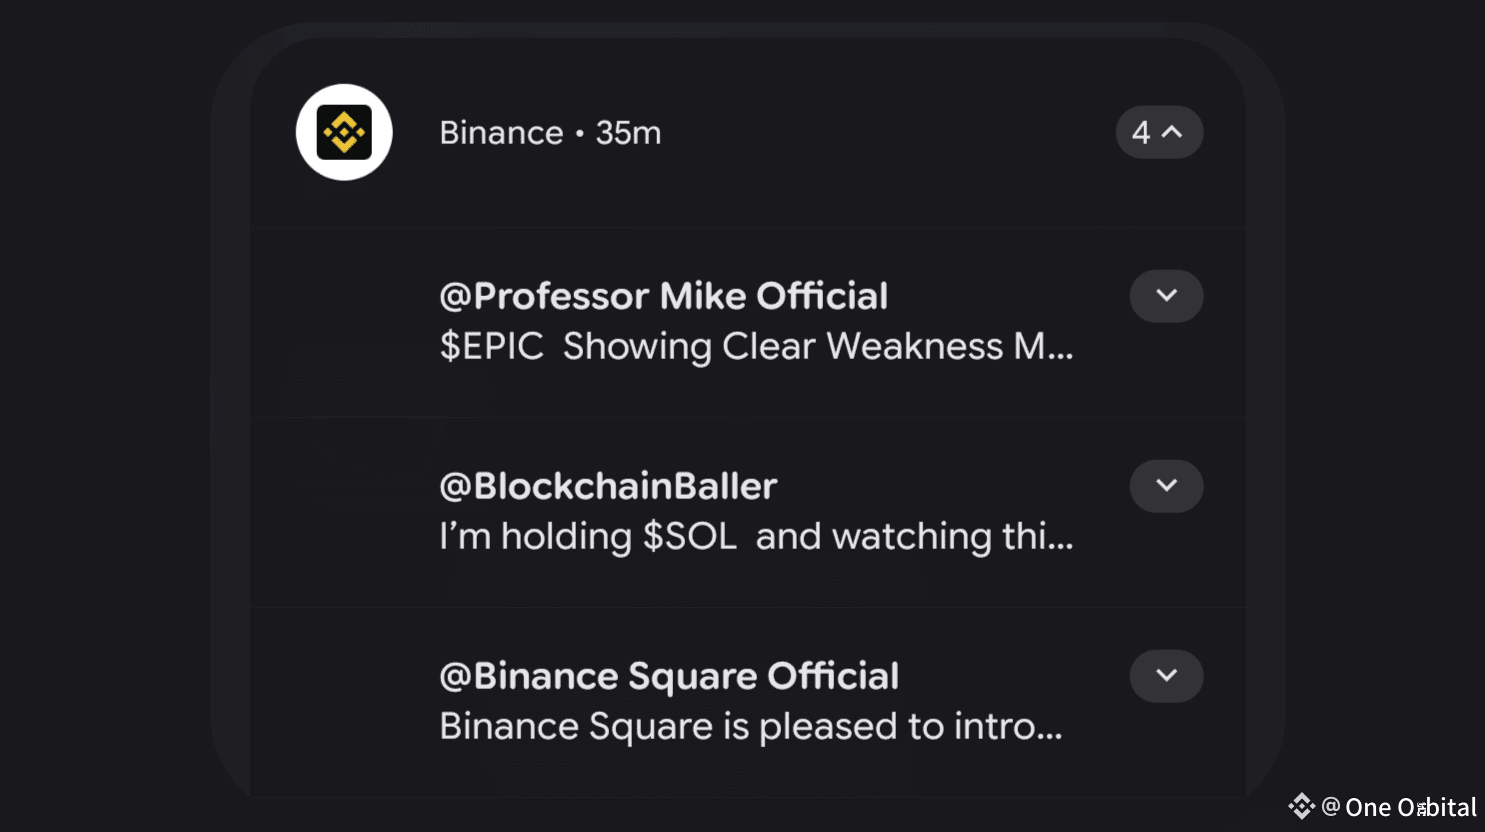Collapse the group with the up caret
The image size is (1485, 832).
(x=1173, y=132)
